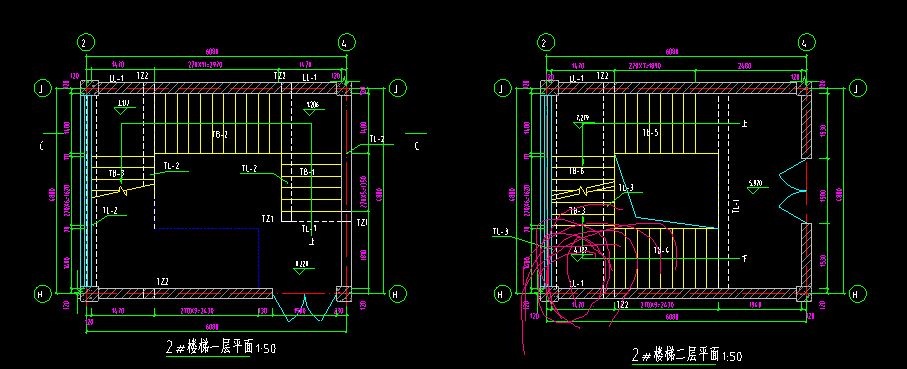Viewport: 907px width, 369px height.
Task: Select the title text 2#楼梯二层平面
Action: click(675, 355)
